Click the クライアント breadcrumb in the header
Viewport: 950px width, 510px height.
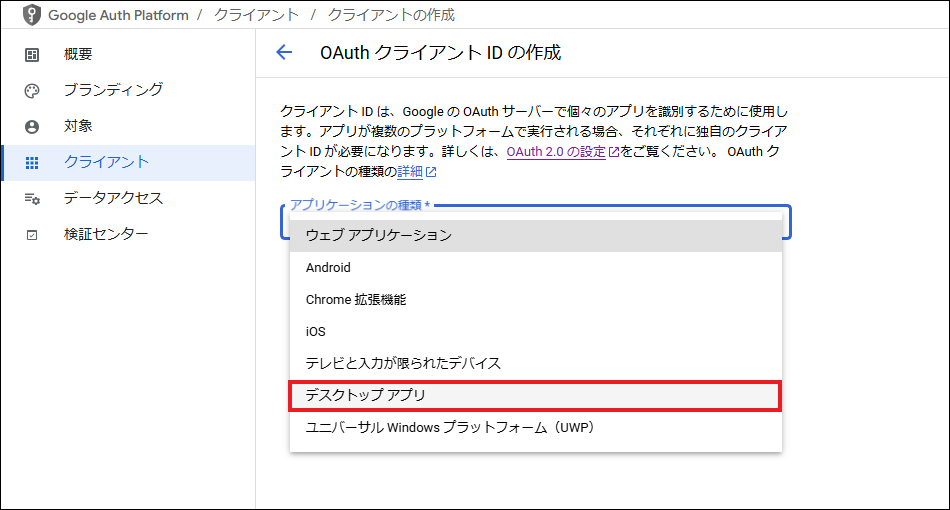click(255, 16)
